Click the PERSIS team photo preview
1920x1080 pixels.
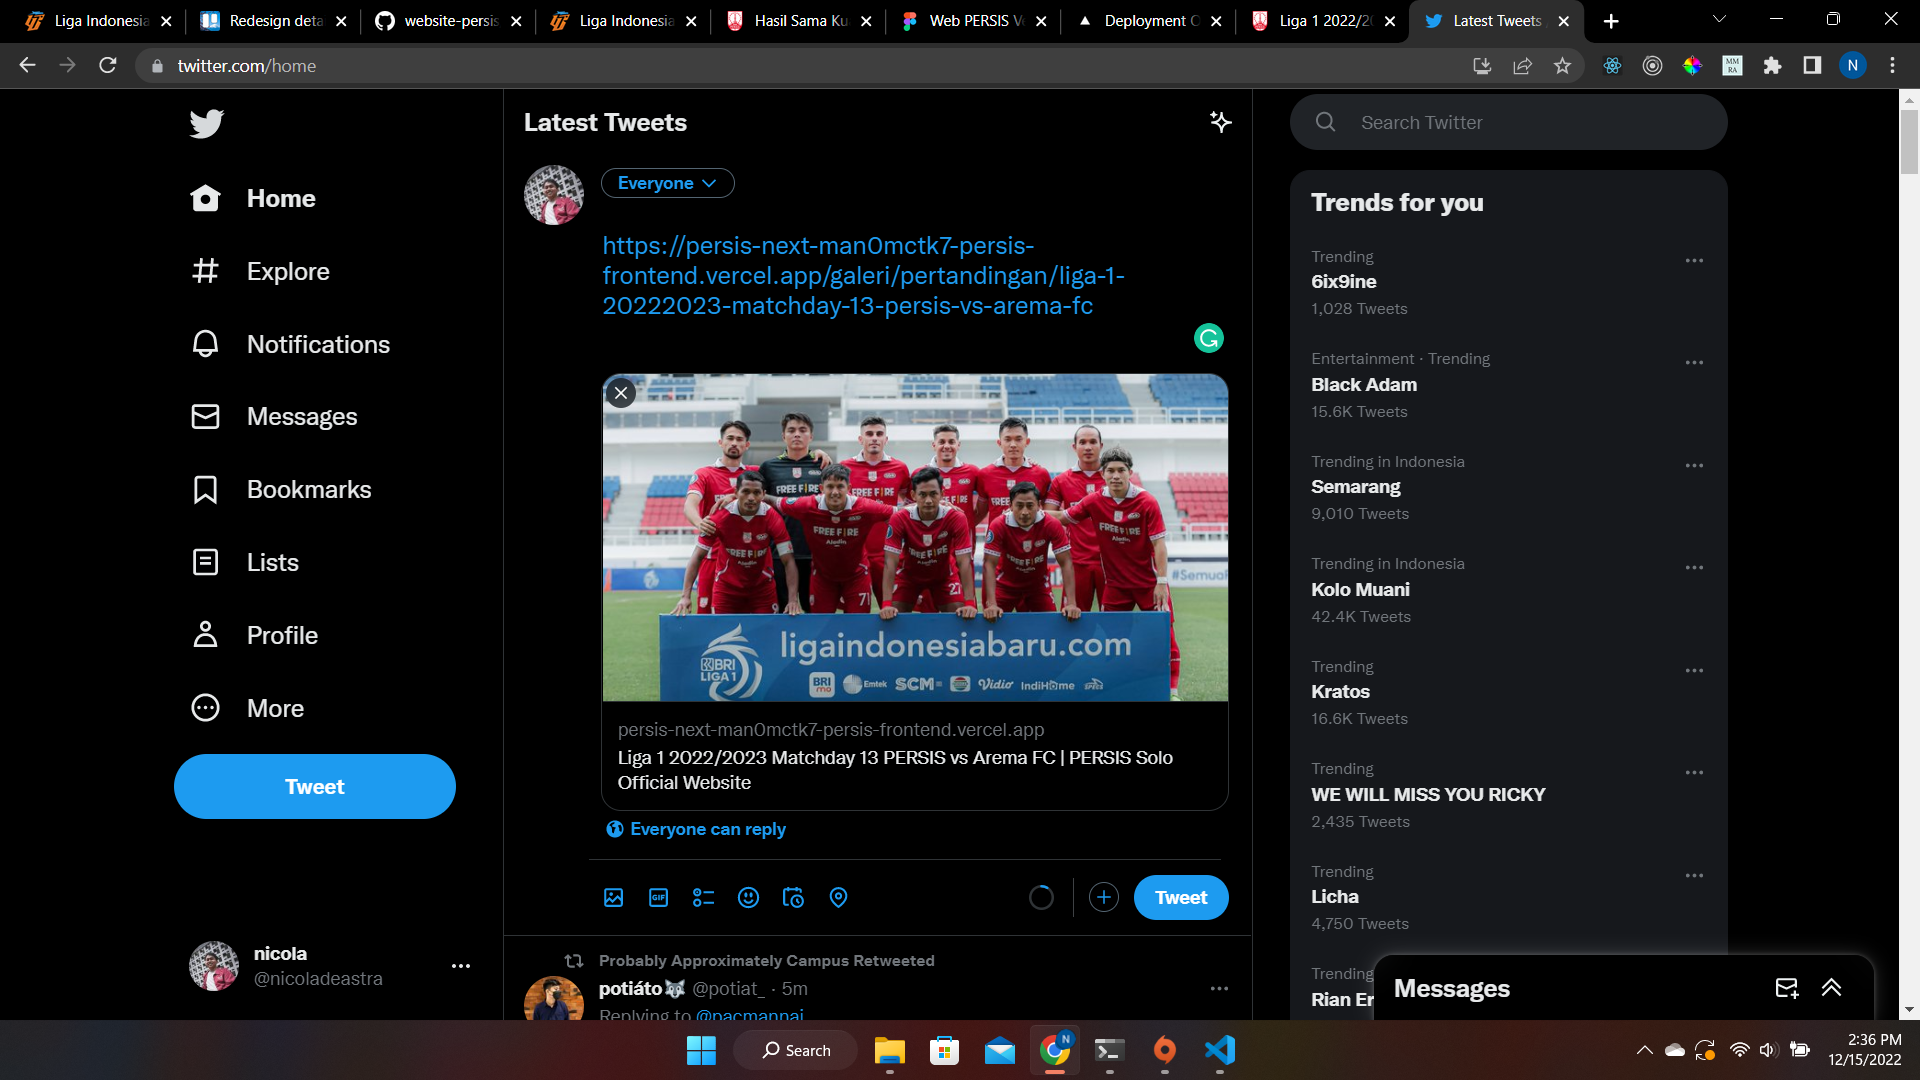click(915, 538)
